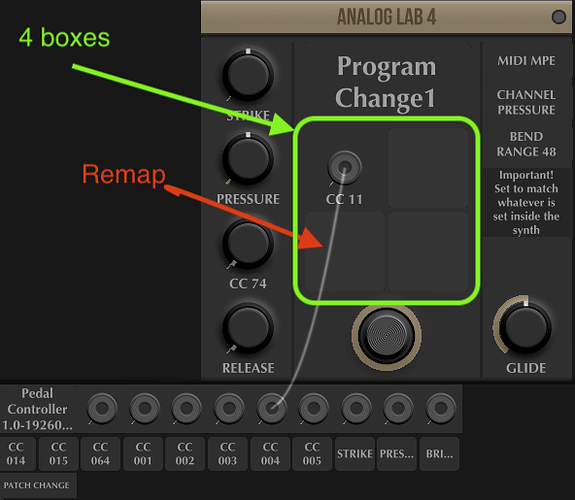Open the CC 014 assignment box

(17, 454)
